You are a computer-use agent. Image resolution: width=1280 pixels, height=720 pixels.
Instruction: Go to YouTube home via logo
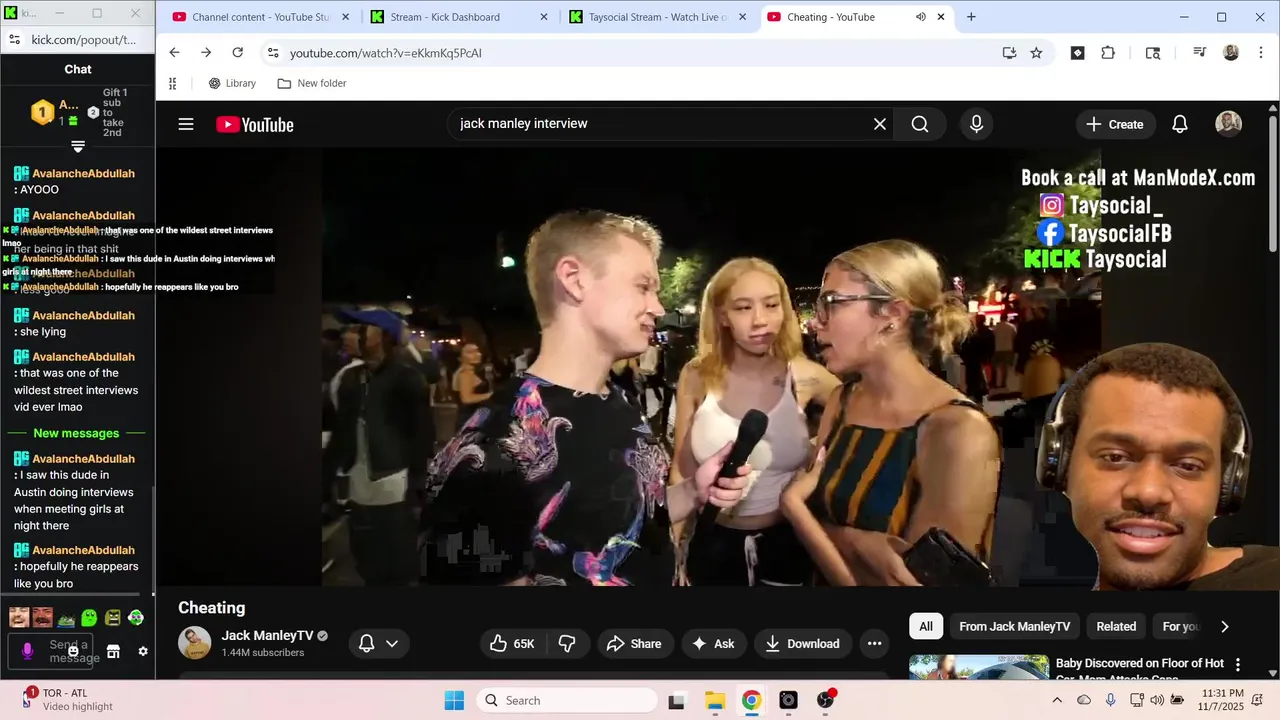pyautogui.click(x=255, y=125)
